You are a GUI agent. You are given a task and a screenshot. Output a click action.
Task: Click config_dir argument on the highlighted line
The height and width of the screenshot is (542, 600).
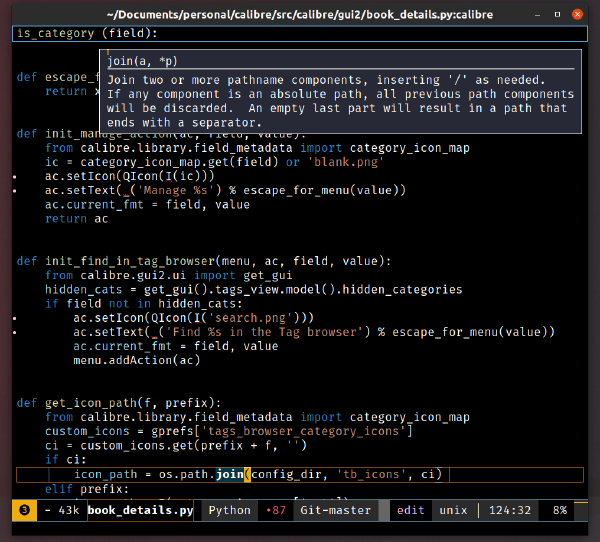(x=286, y=474)
